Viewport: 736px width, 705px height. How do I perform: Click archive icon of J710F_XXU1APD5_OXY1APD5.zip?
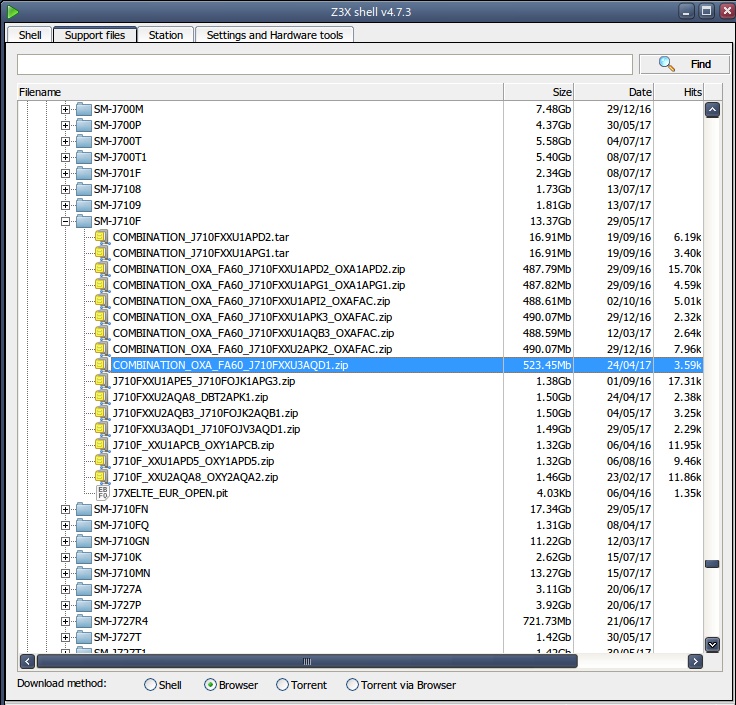(101, 460)
